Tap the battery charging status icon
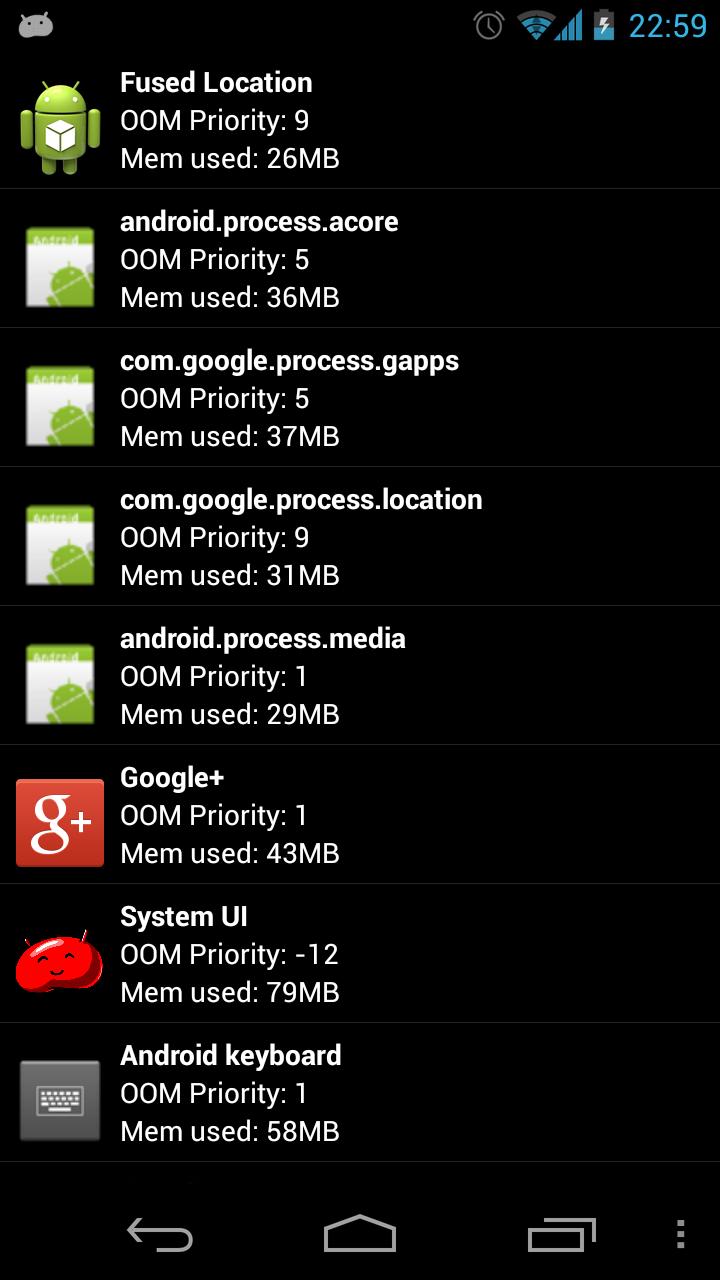The width and height of the screenshot is (720, 1280). (603, 25)
